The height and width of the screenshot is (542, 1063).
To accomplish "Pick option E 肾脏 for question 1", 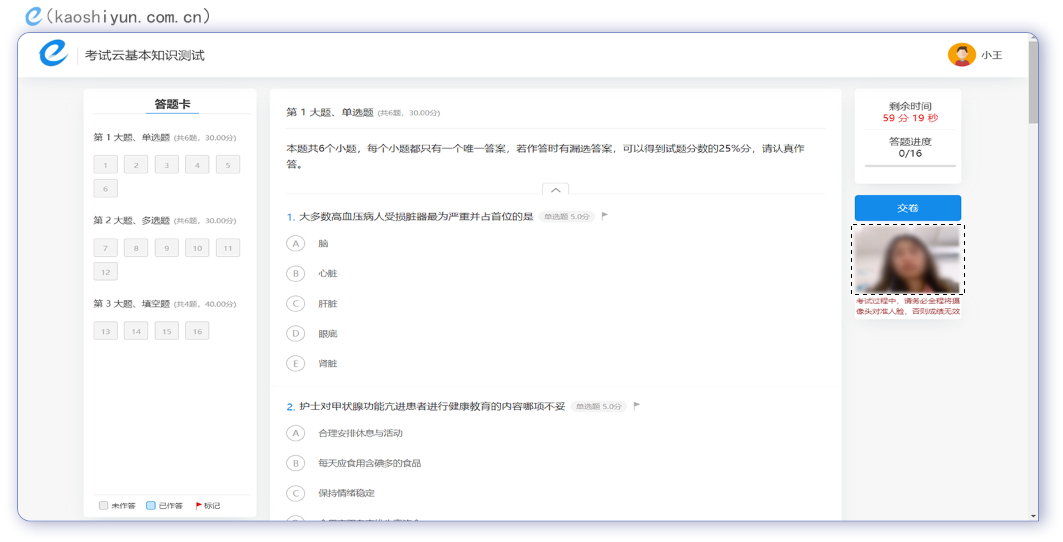I will coord(295,363).
